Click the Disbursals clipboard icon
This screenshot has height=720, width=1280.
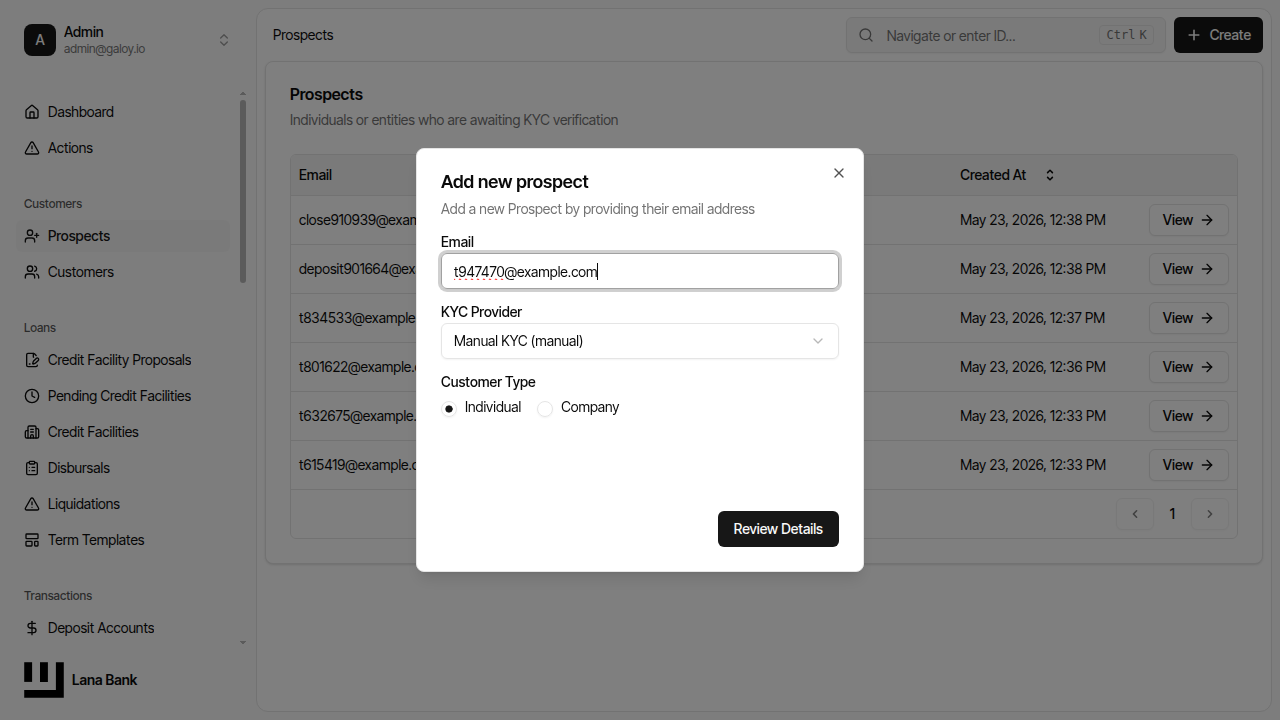[x=32, y=468]
